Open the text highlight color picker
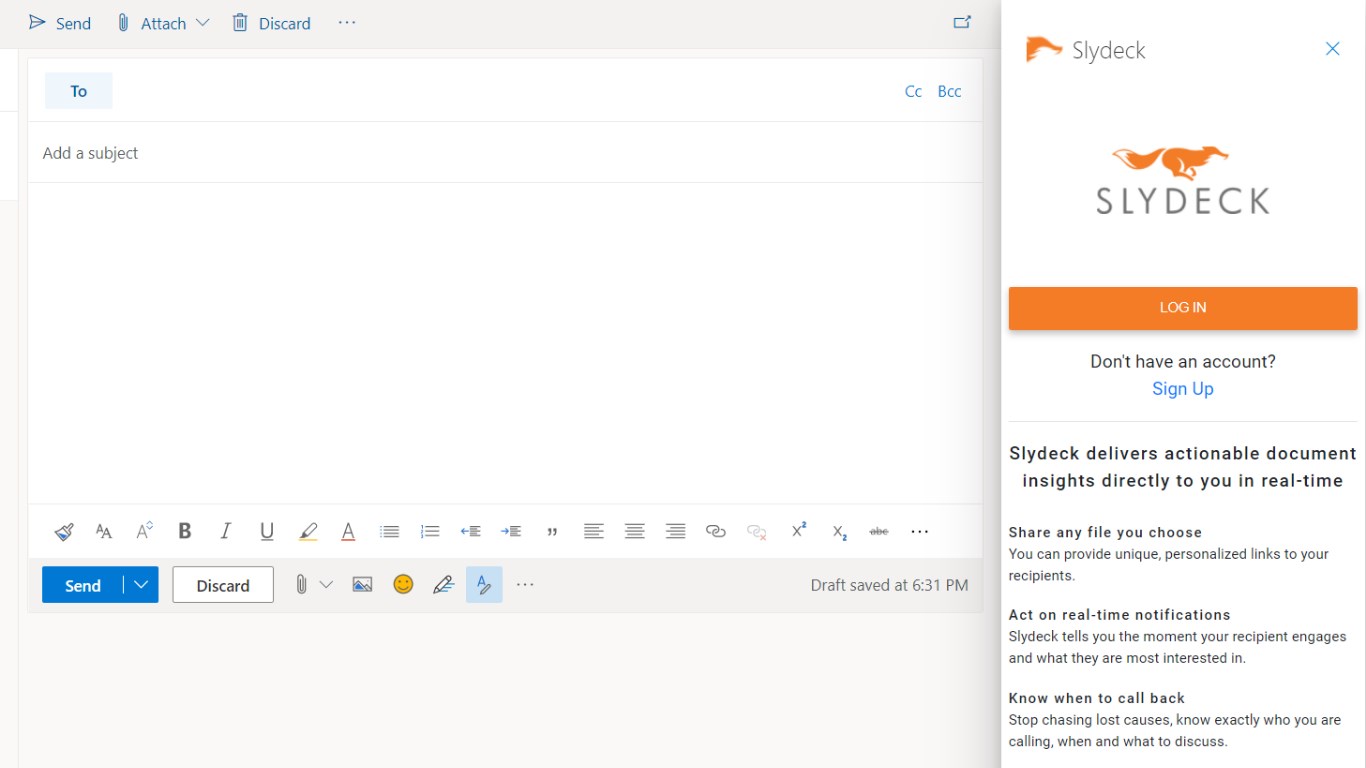The height and width of the screenshot is (768, 1366). coord(308,532)
